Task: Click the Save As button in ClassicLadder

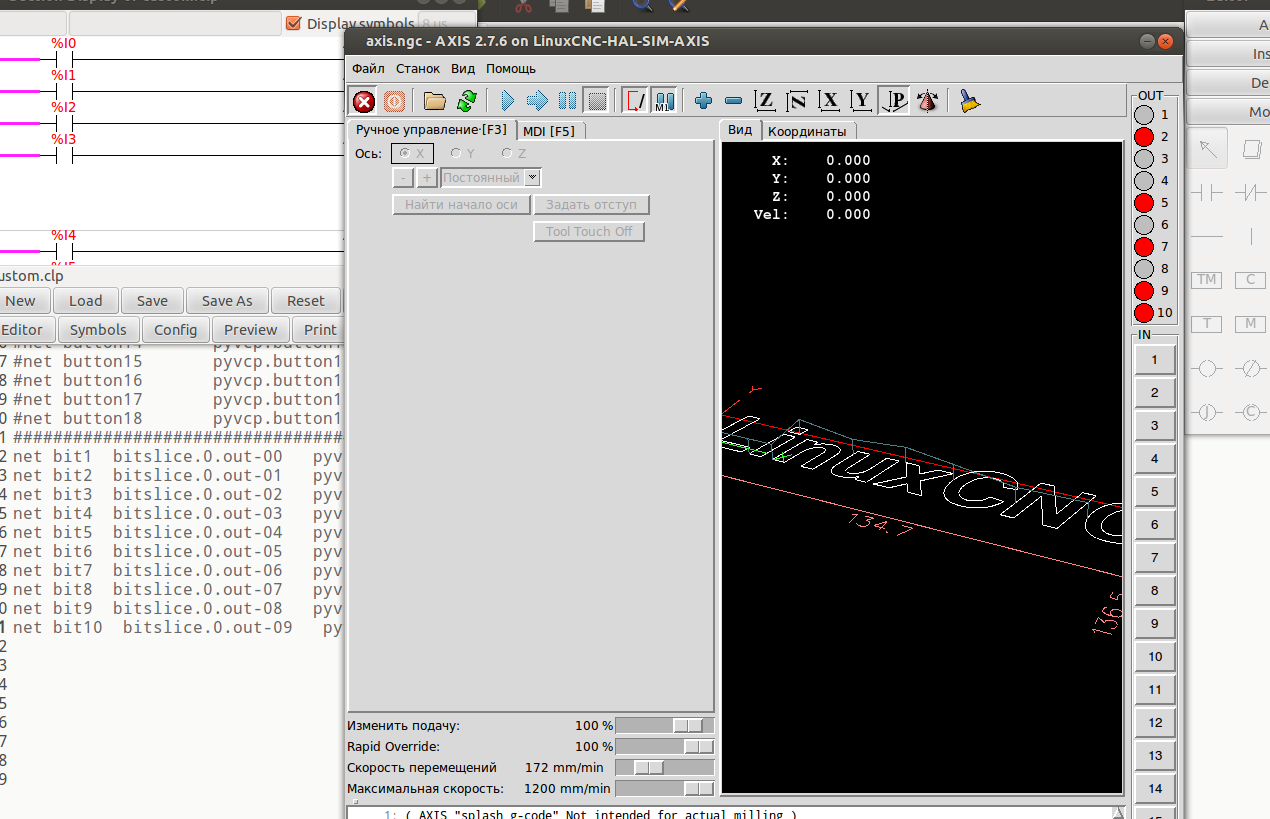Action: pyautogui.click(x=227, y=300)
